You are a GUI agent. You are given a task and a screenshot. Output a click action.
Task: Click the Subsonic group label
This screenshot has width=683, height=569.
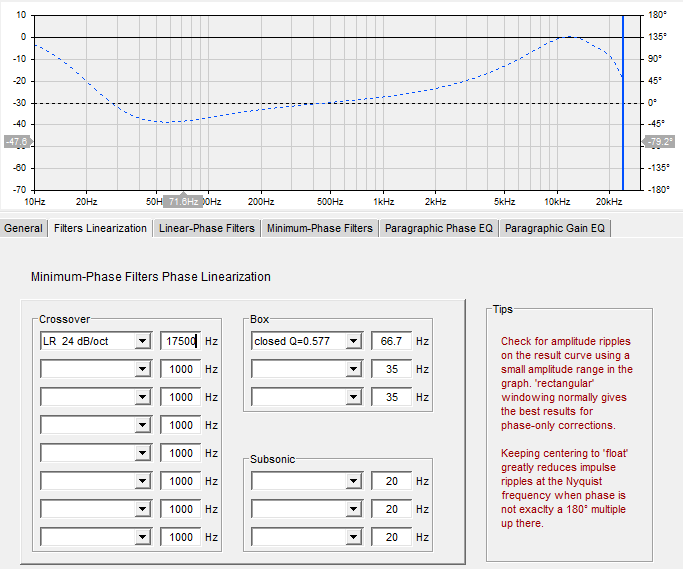click(x=273, y=459)
